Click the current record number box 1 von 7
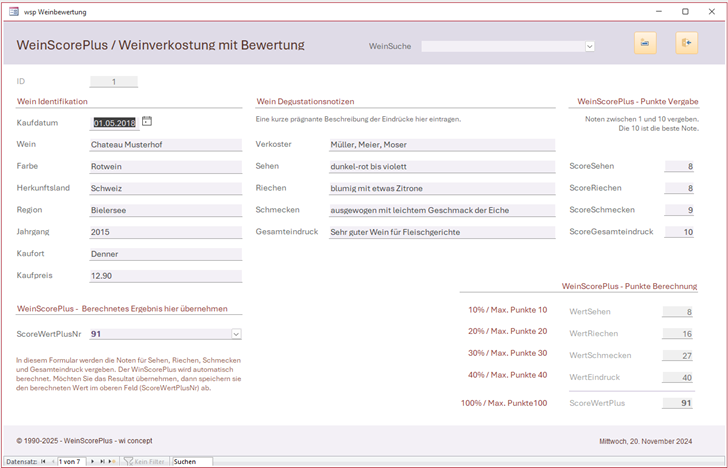Viewport: 728px width, 468px height. 71,462
